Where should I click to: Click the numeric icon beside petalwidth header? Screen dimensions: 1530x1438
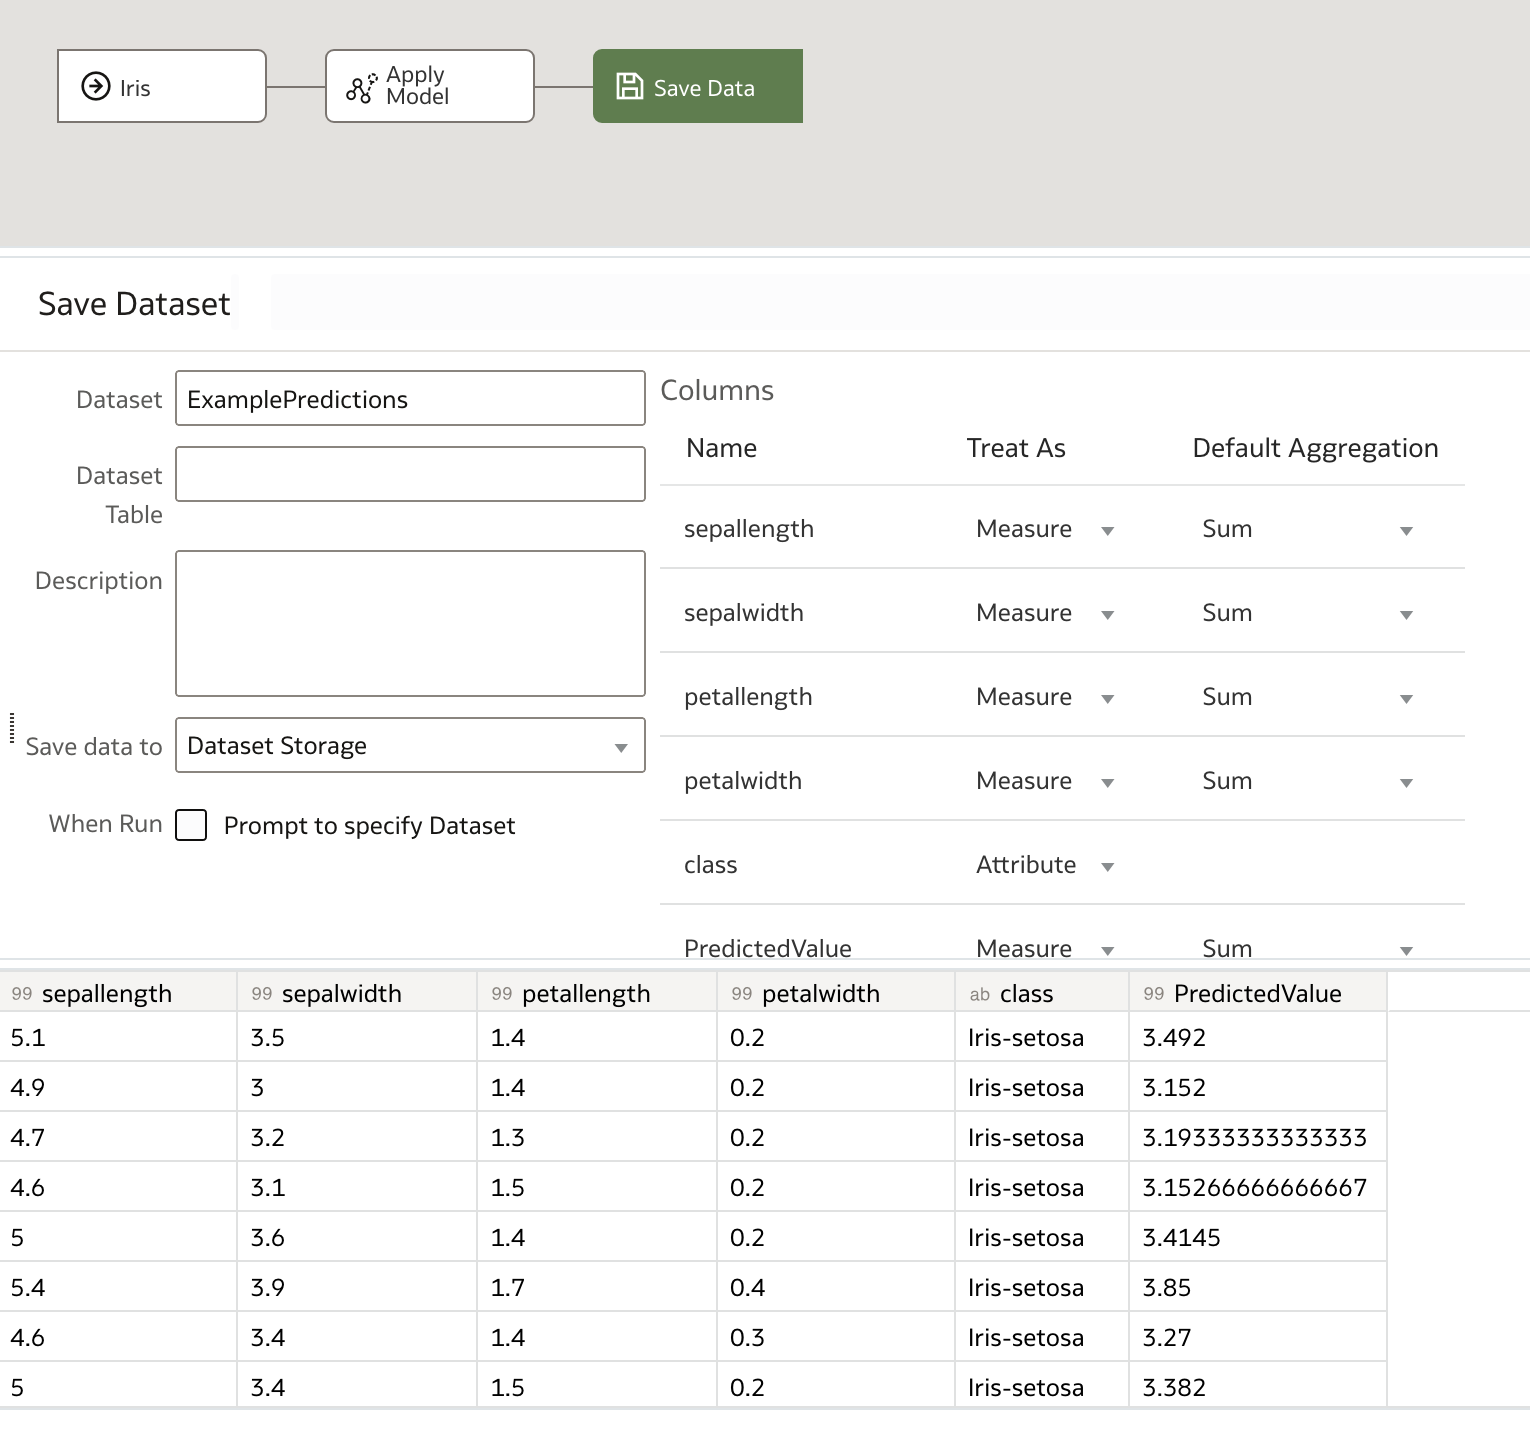click(x=743, y=993)
